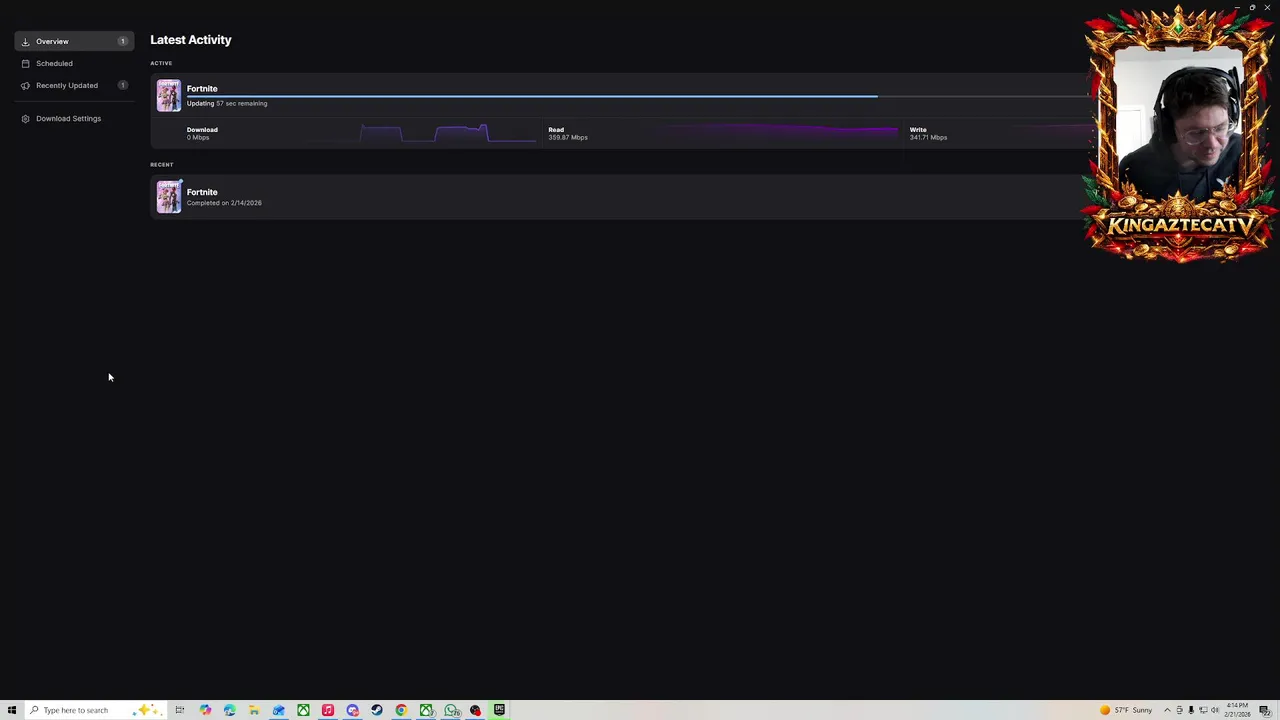
Task: Click the Latest Activity heading
Action: click(191, 40)
